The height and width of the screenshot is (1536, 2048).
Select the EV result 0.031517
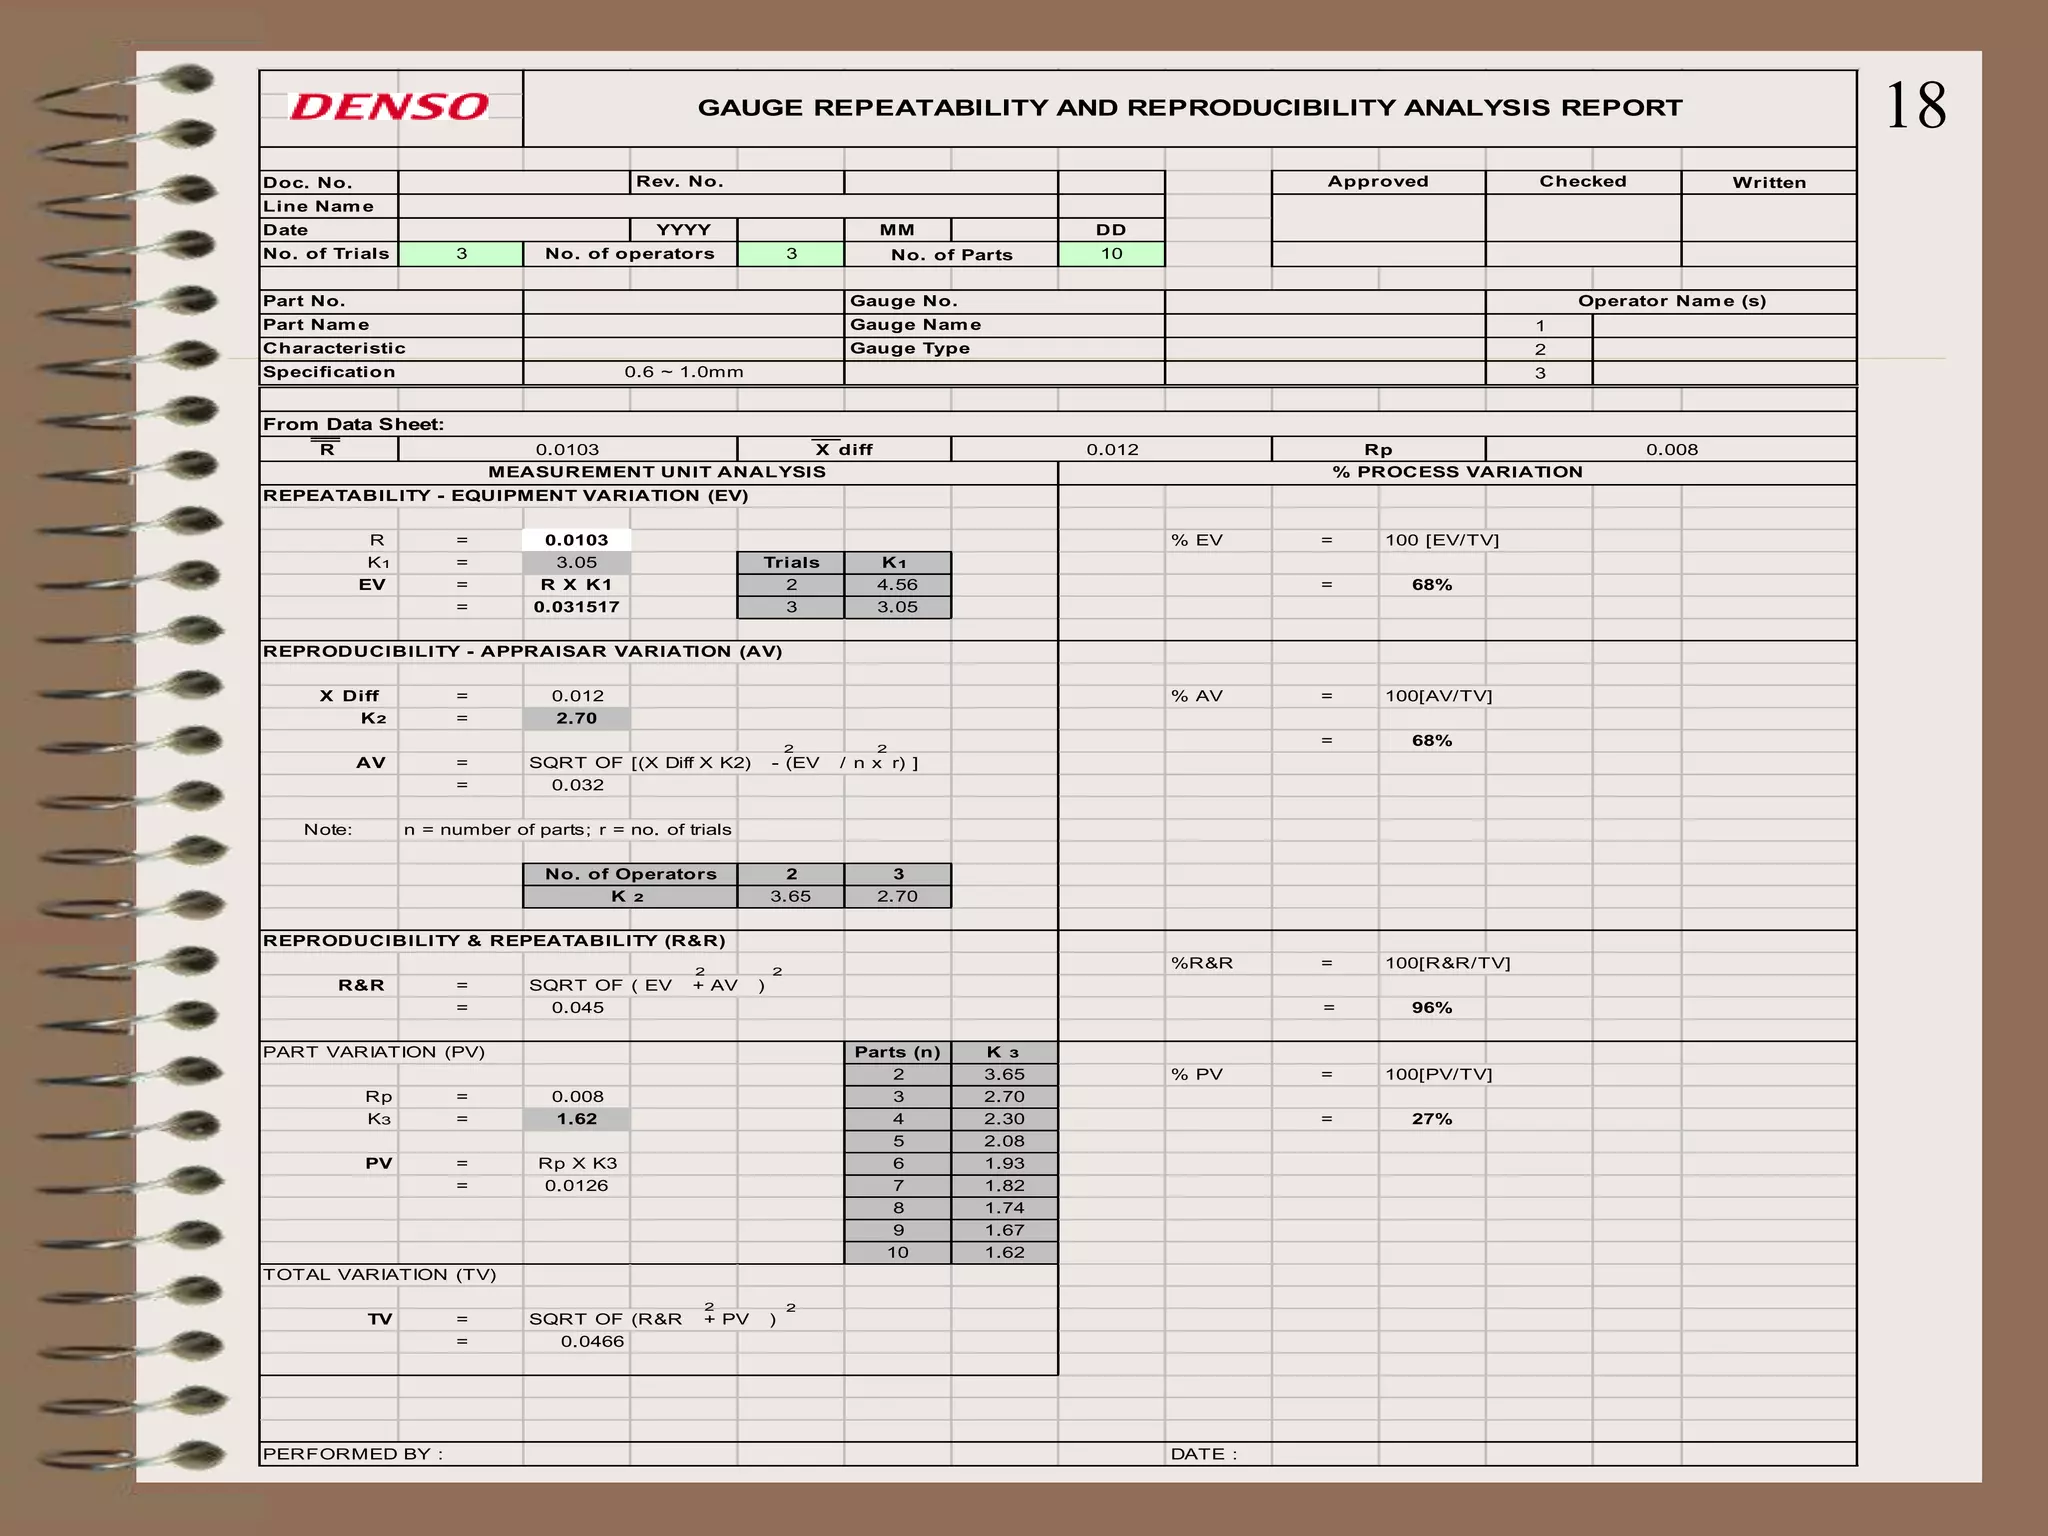tap(576, 607)
